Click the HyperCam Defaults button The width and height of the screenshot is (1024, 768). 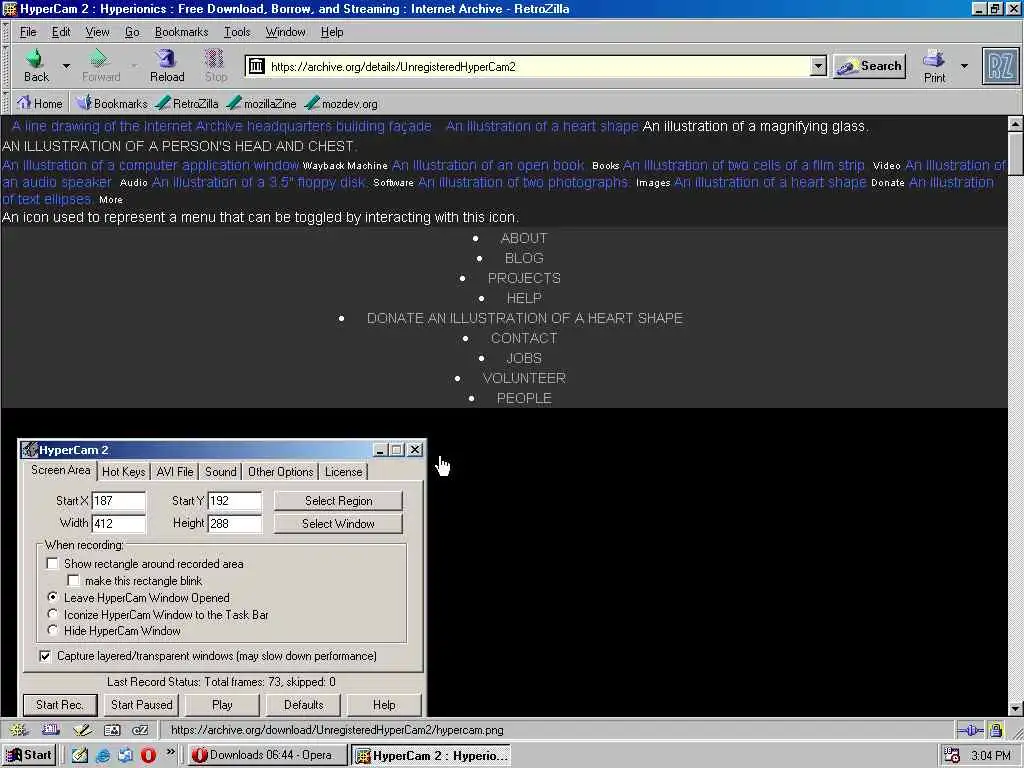coord(304,705)
